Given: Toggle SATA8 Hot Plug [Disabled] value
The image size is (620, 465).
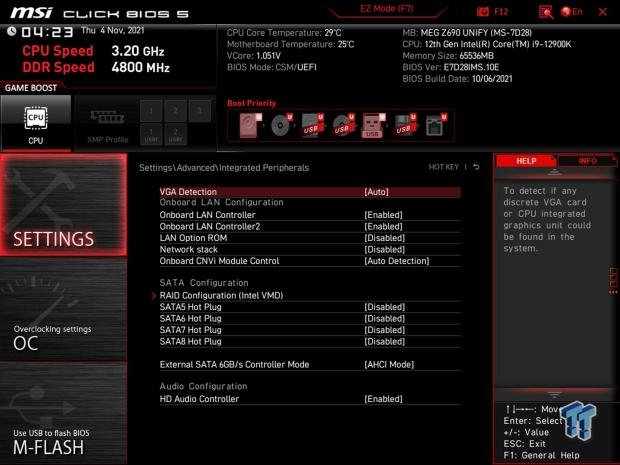Looking at the screenshot, I should (384, 342).
